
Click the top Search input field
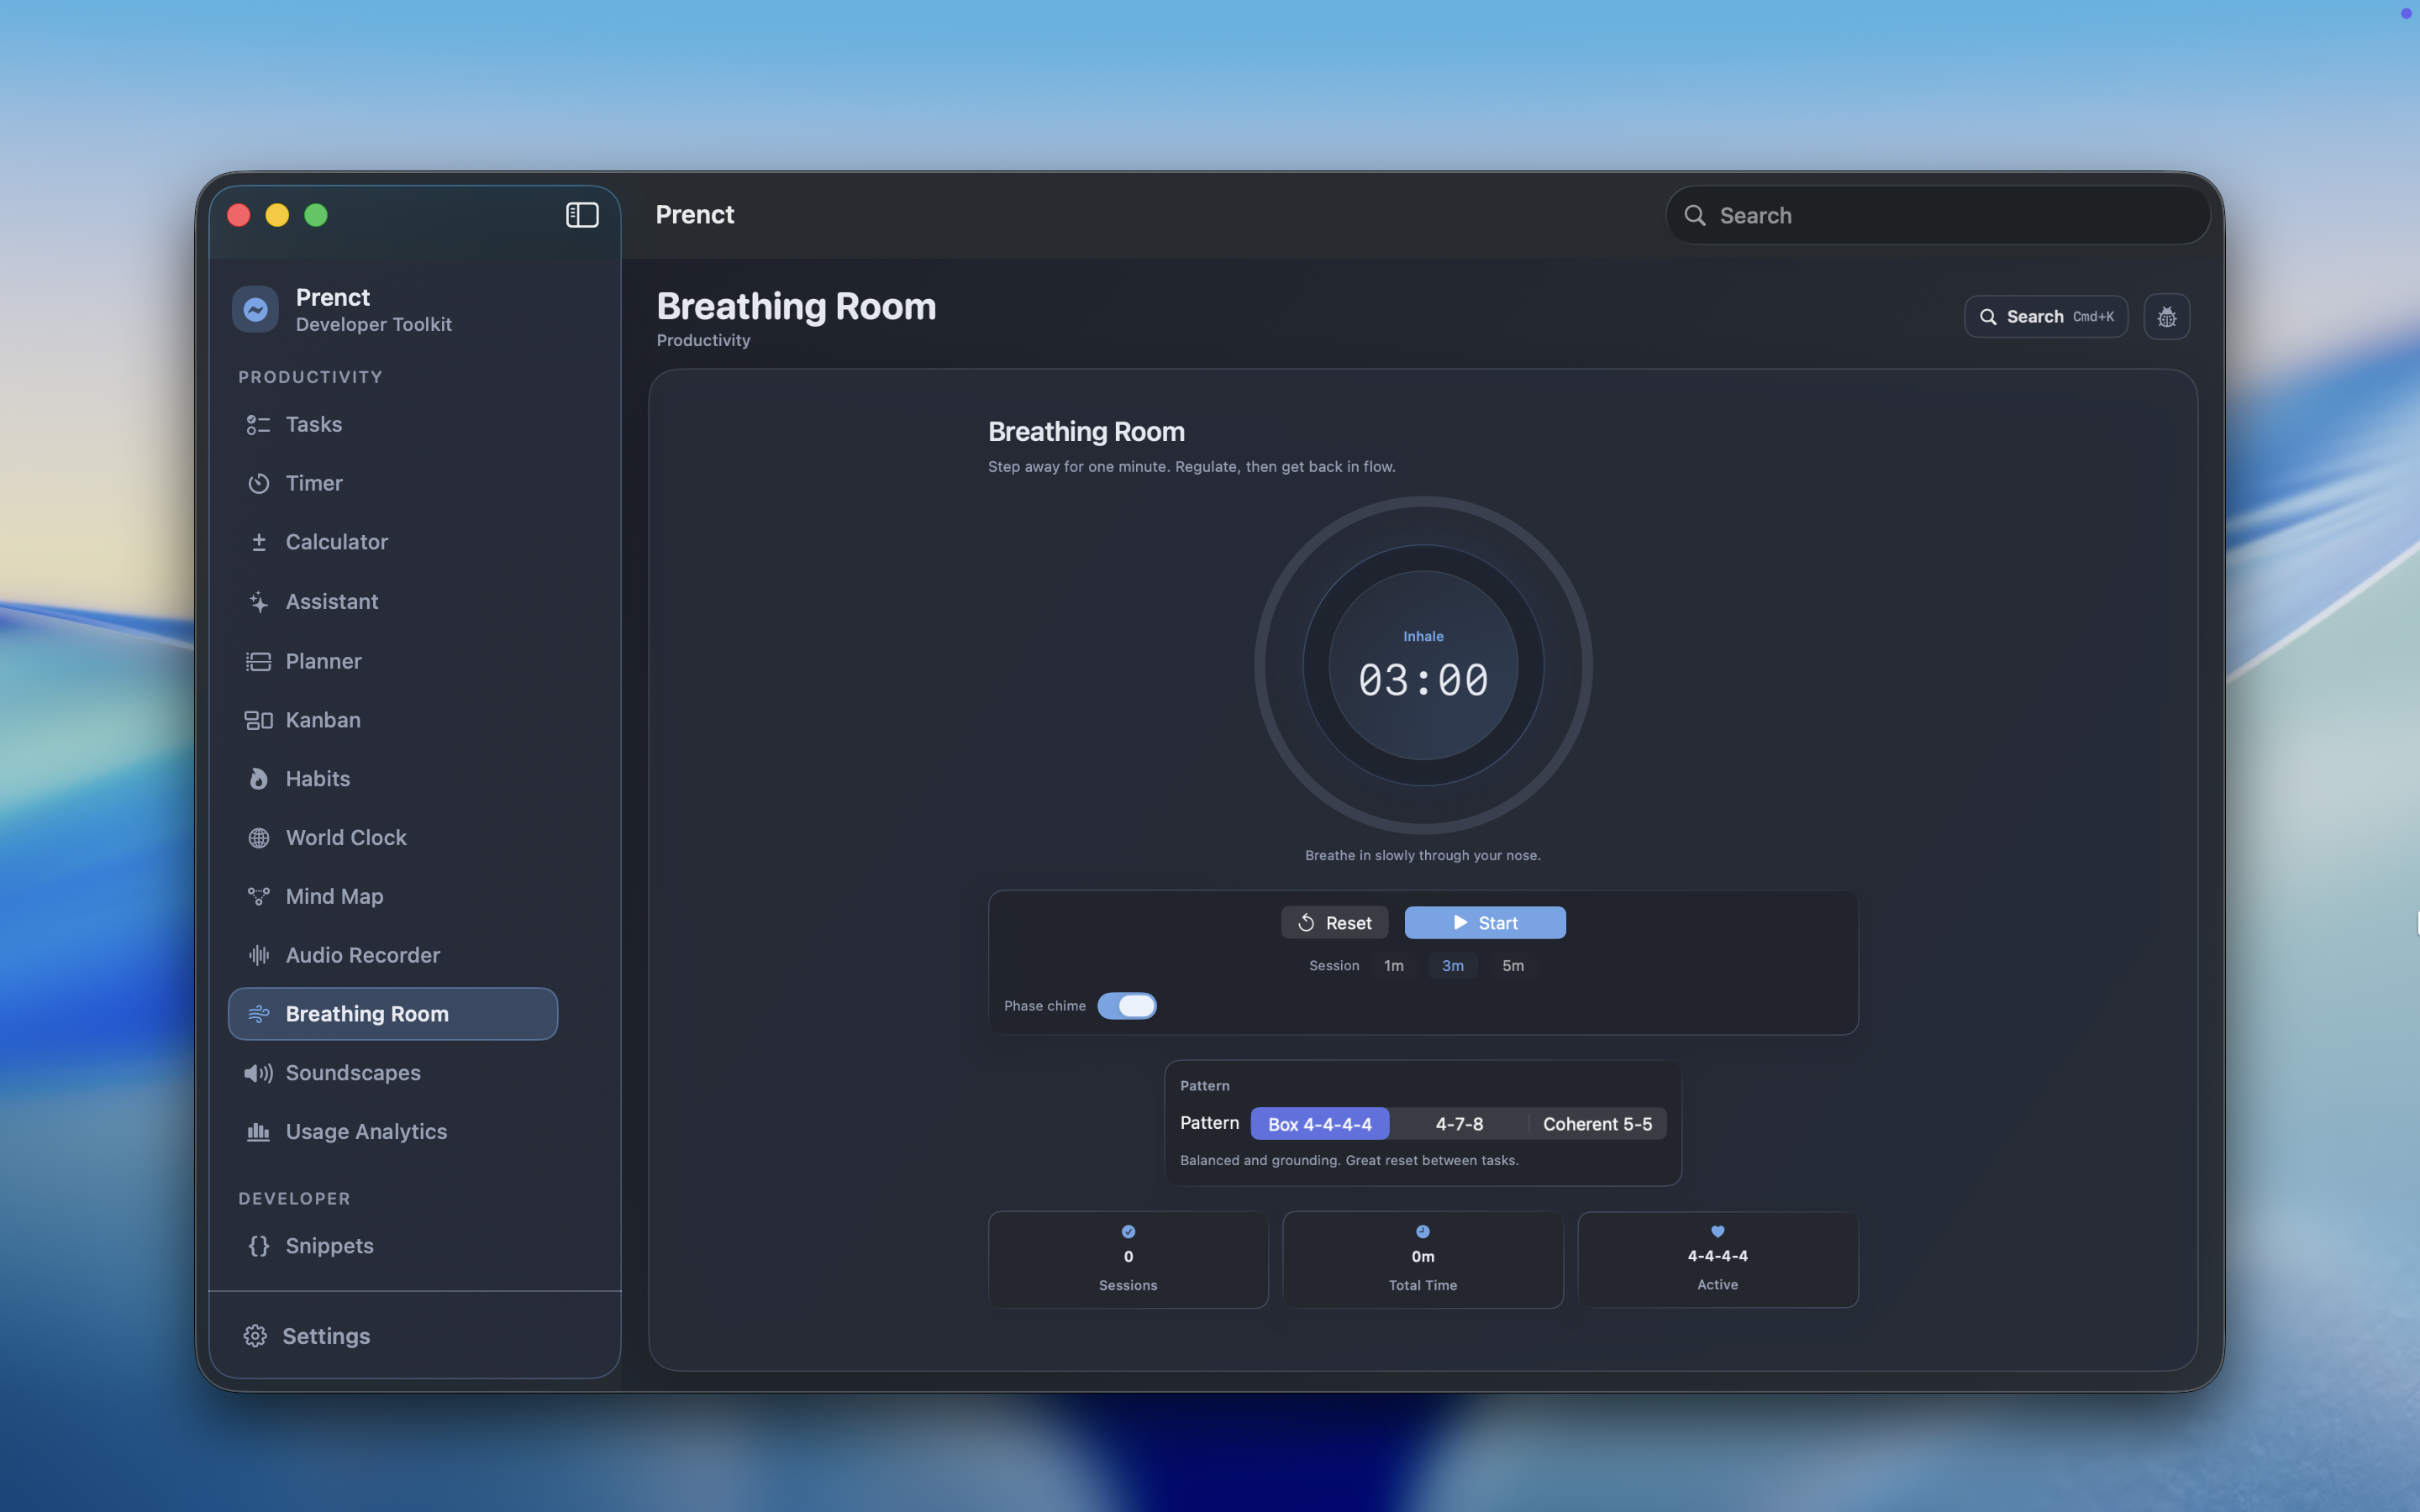click(x=1940, y=216)
